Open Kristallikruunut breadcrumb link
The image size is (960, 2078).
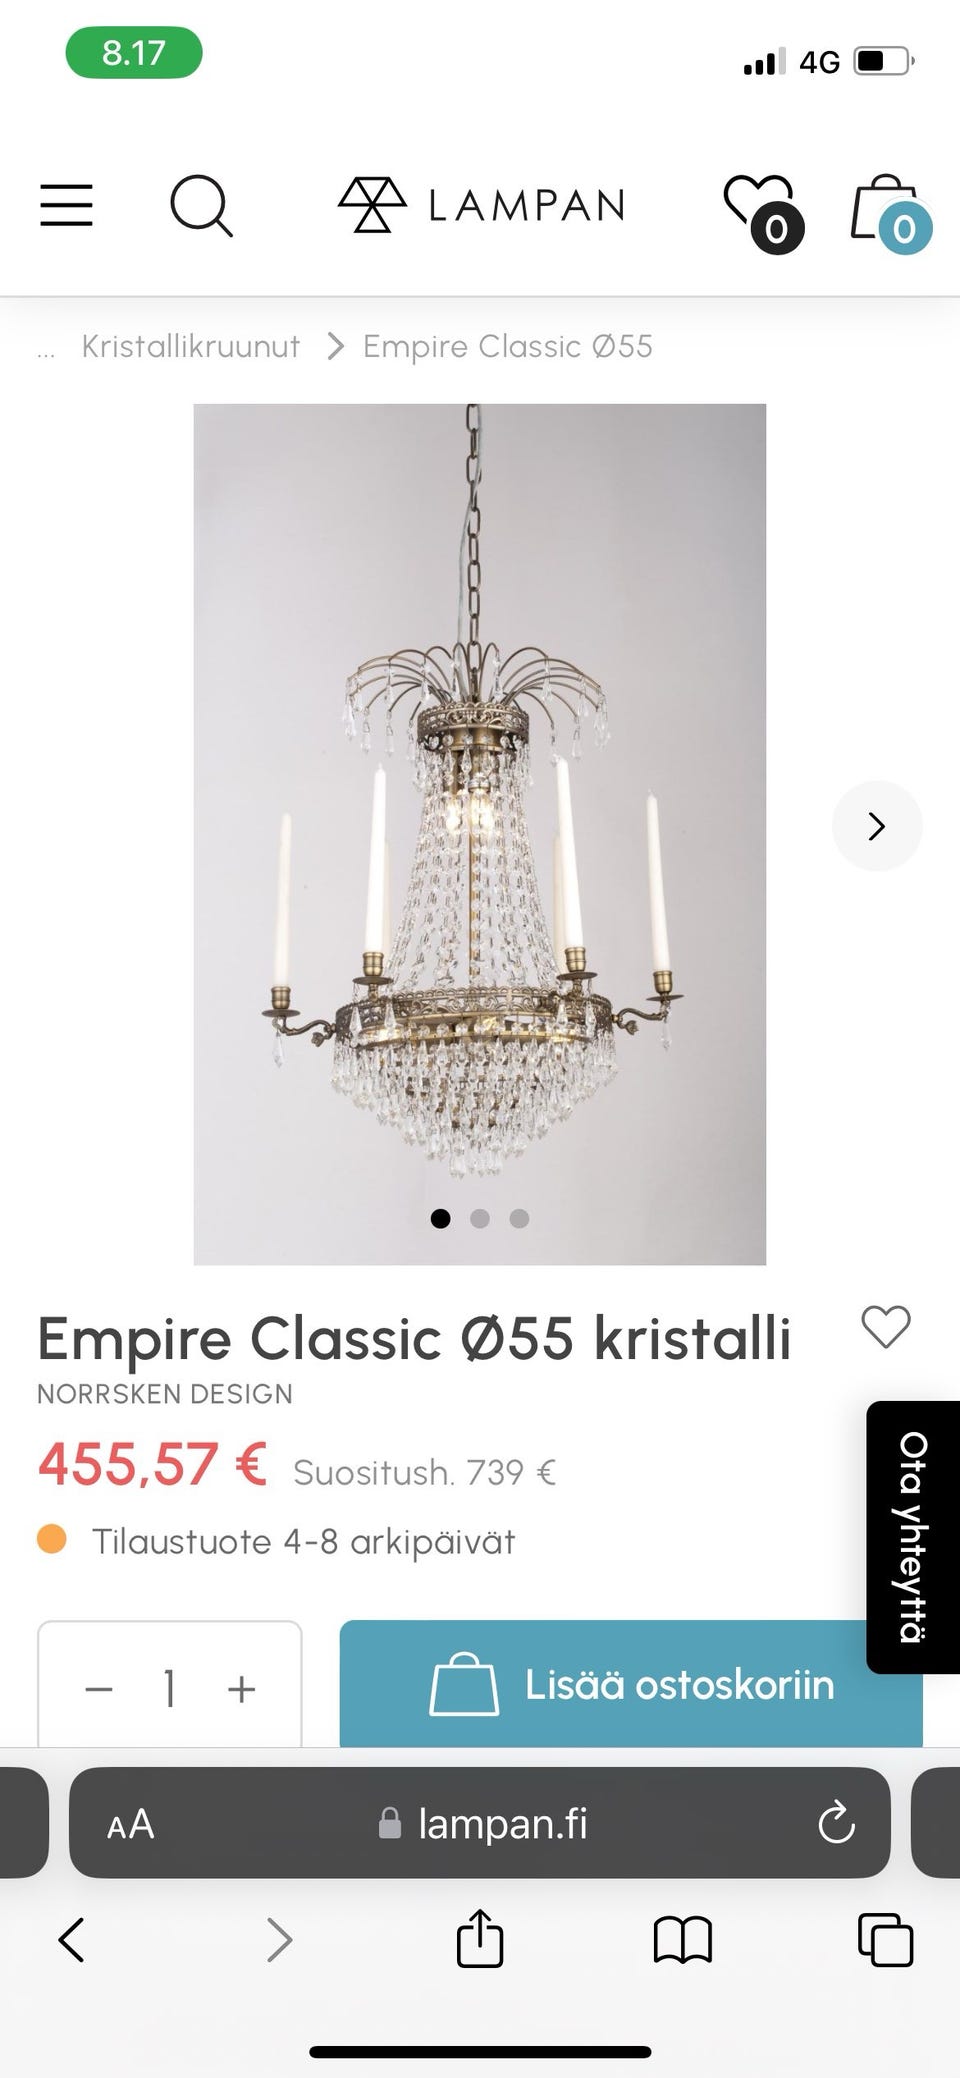(x=190, y=346)
